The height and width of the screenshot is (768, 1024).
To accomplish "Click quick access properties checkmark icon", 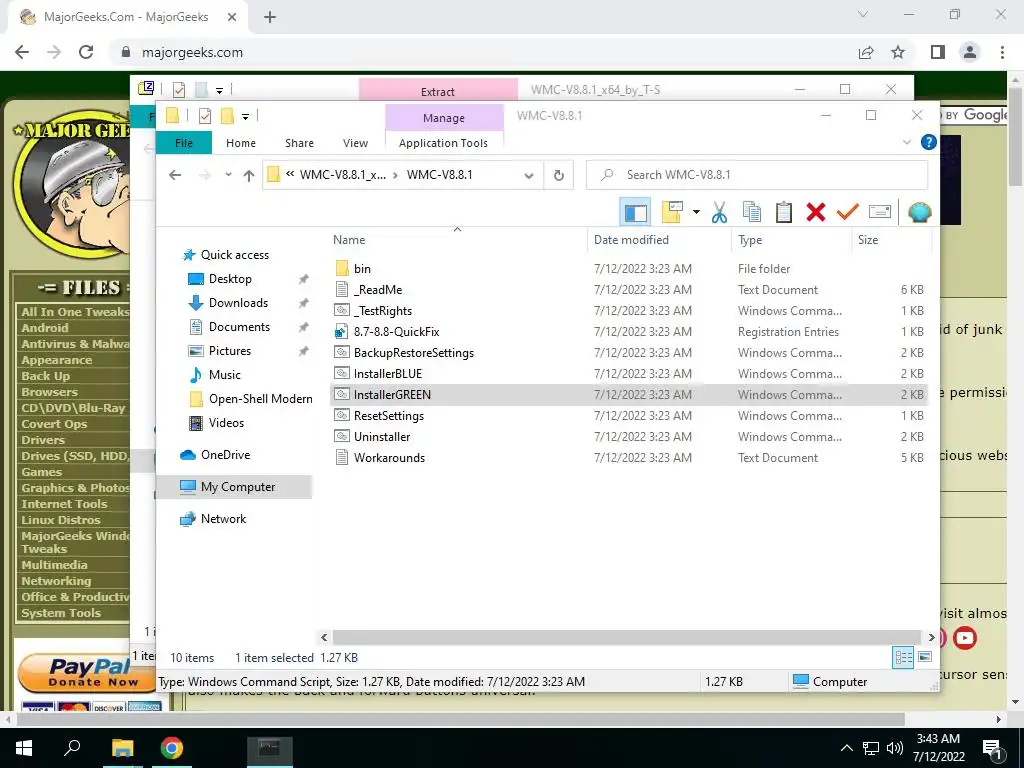I will [204, 116].
